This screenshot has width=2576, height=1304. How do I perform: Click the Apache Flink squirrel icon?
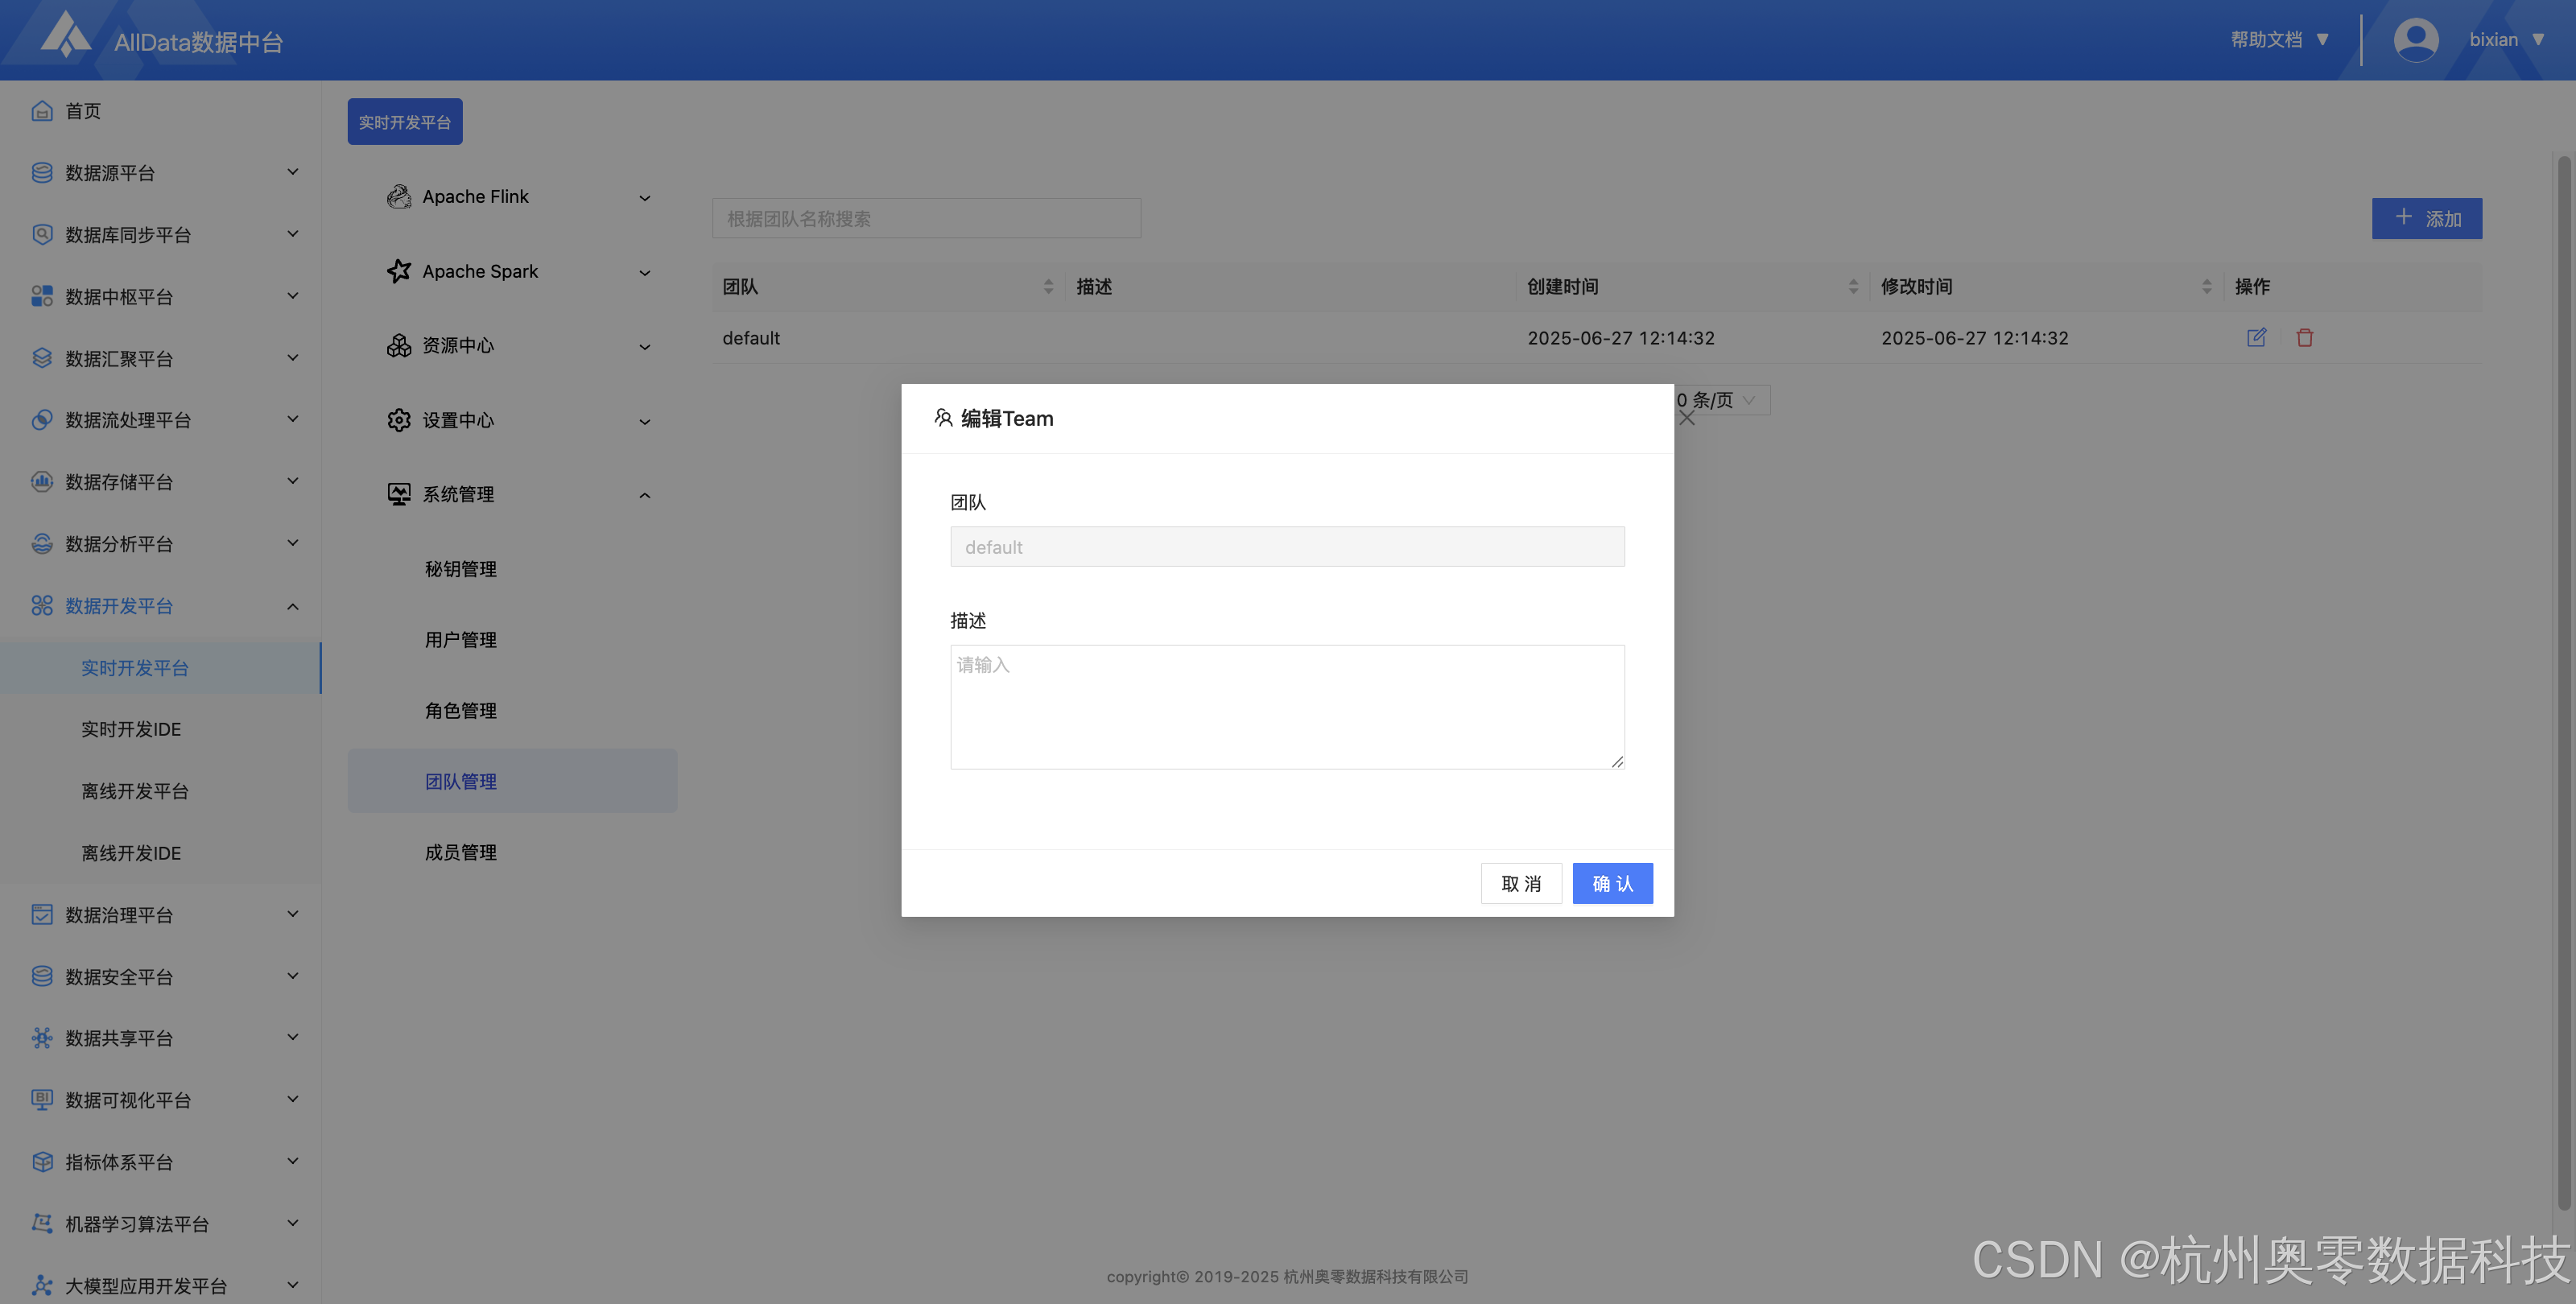(x=399, y=197)
